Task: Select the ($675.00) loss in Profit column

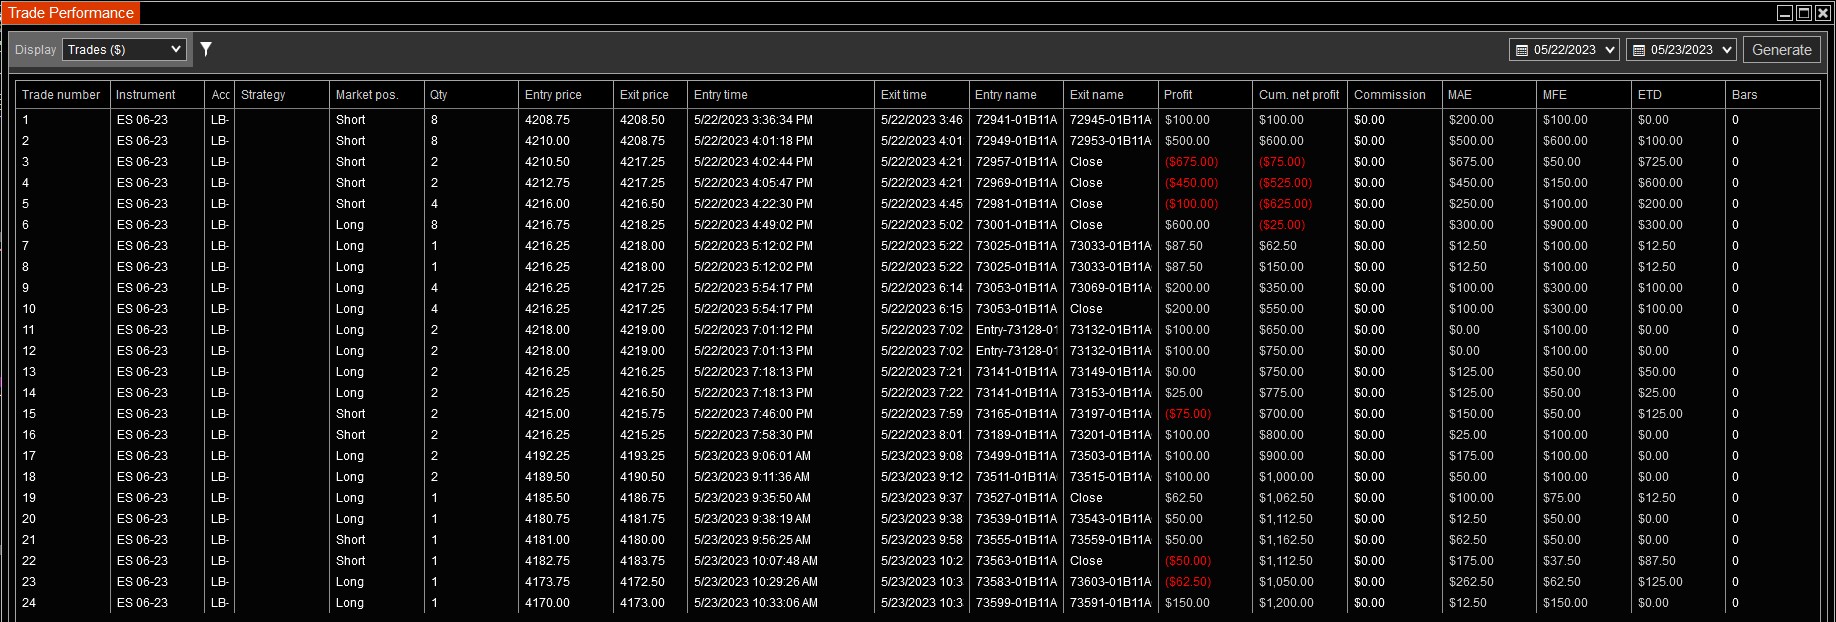Action: pos(1191,162)
